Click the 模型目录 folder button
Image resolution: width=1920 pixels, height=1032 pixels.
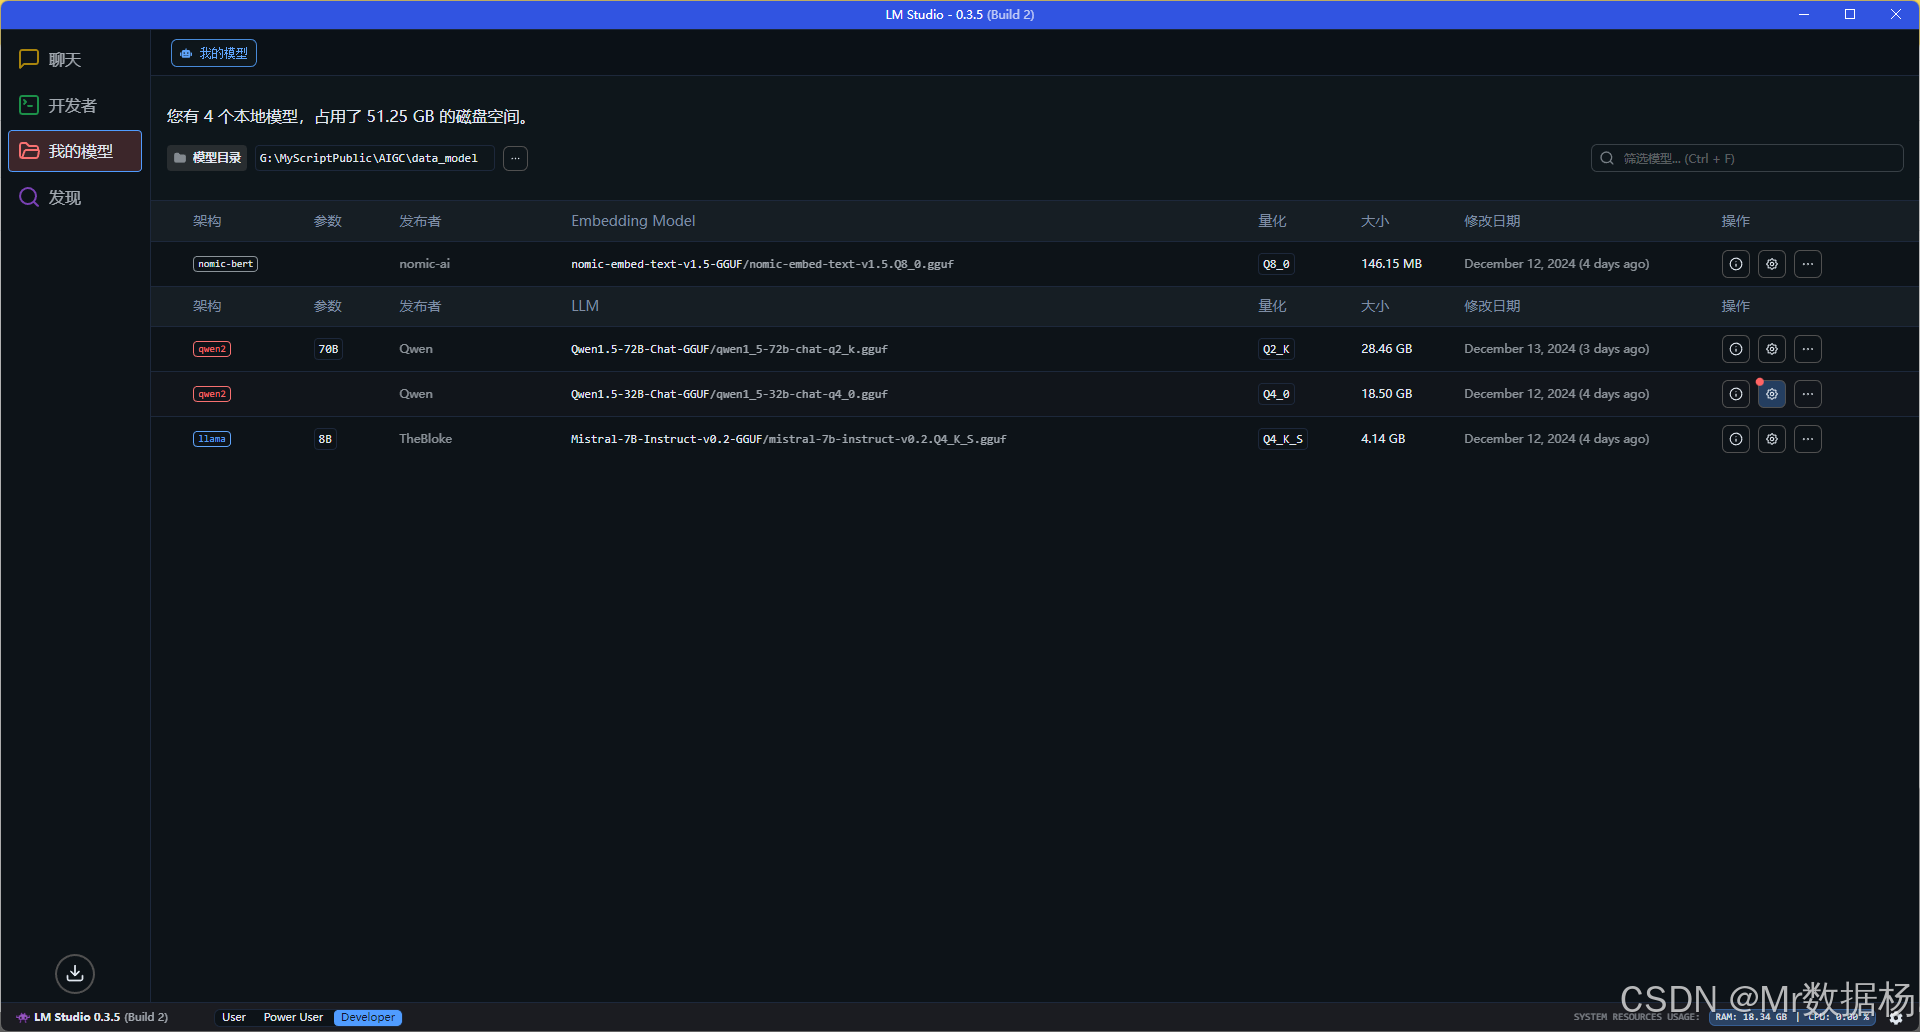[x=207, y=158]
